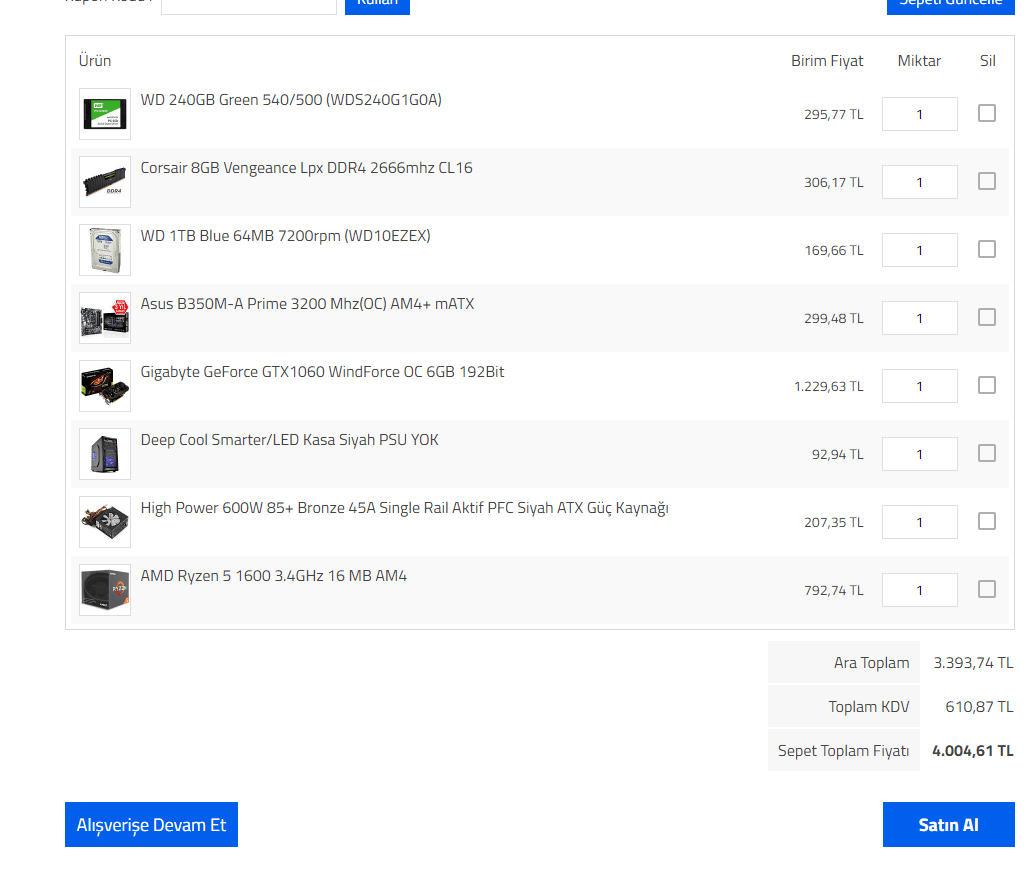Open the High Power 600W PSU thumbnail
The height and width of the screenshot is (871, 1036).
104,522
